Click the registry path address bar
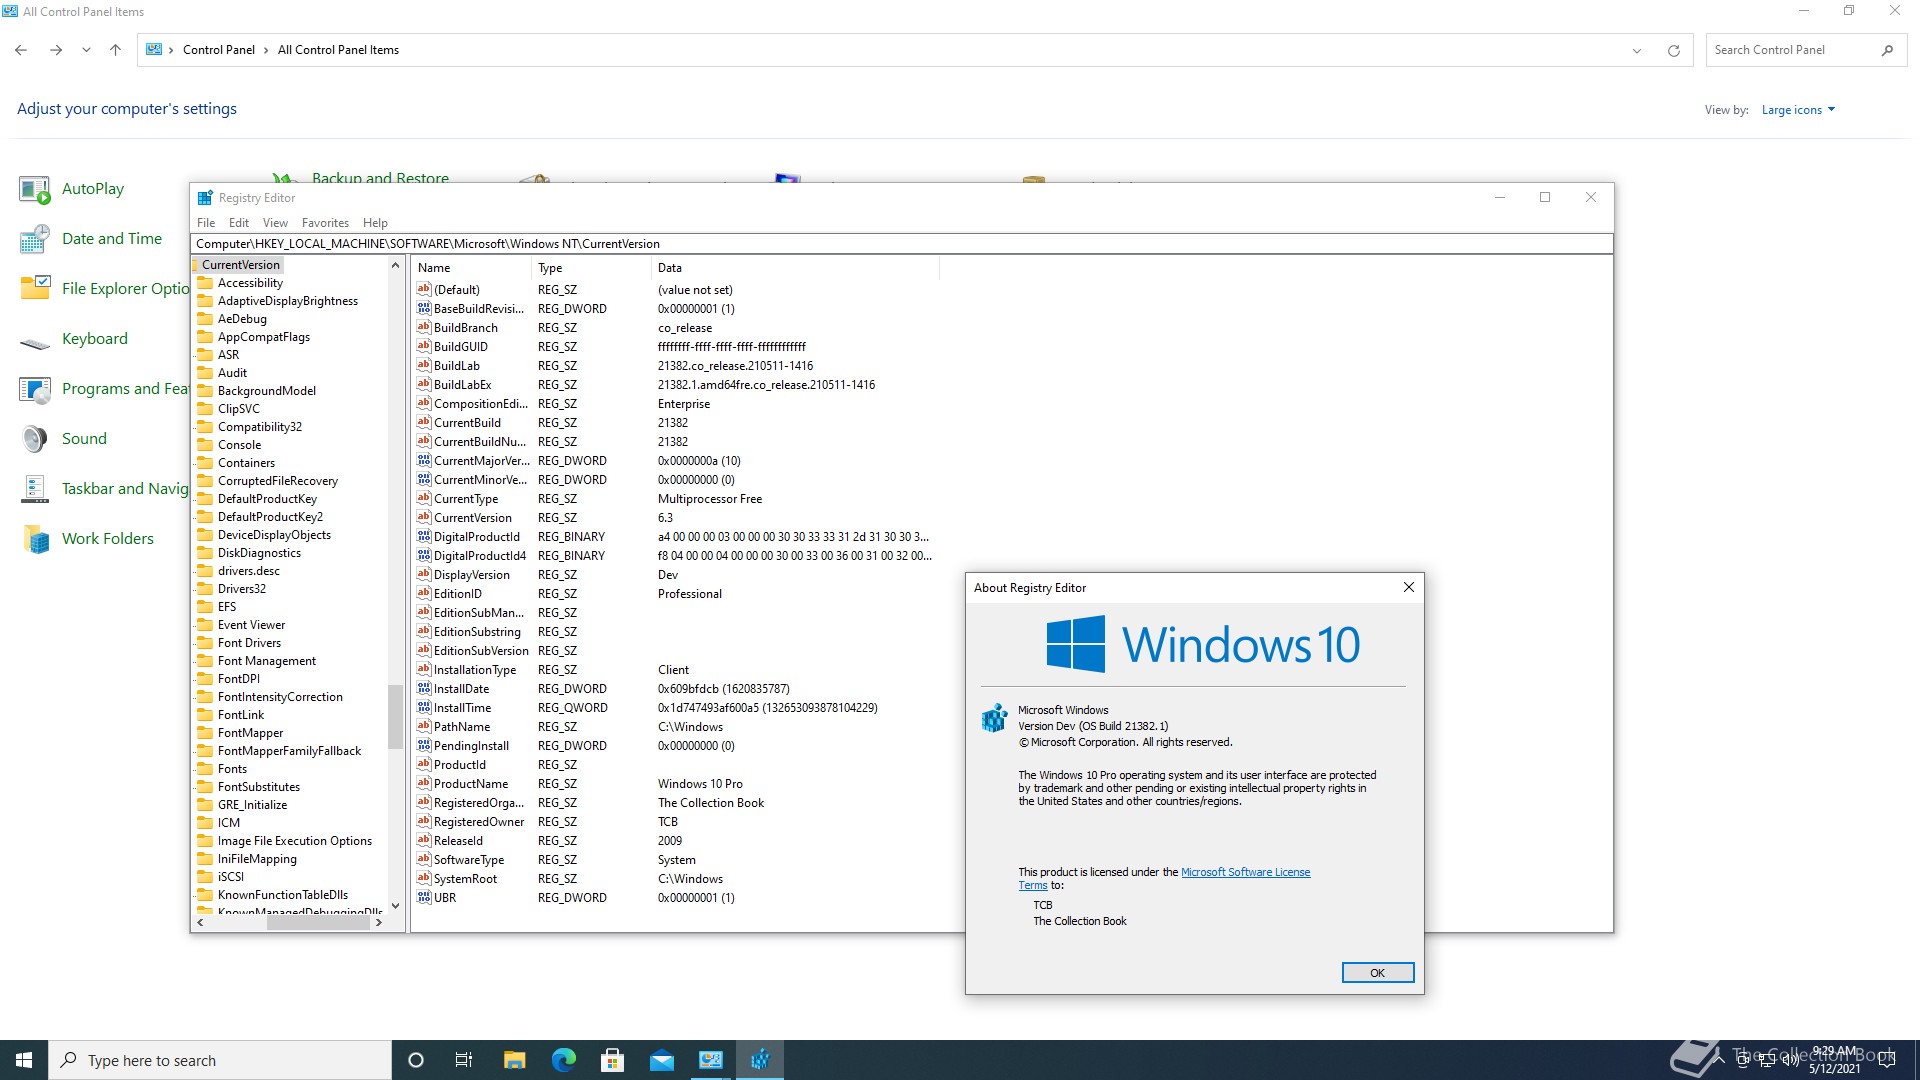1920x1080 pixels. pyautogui.click(x=901, y=244)
